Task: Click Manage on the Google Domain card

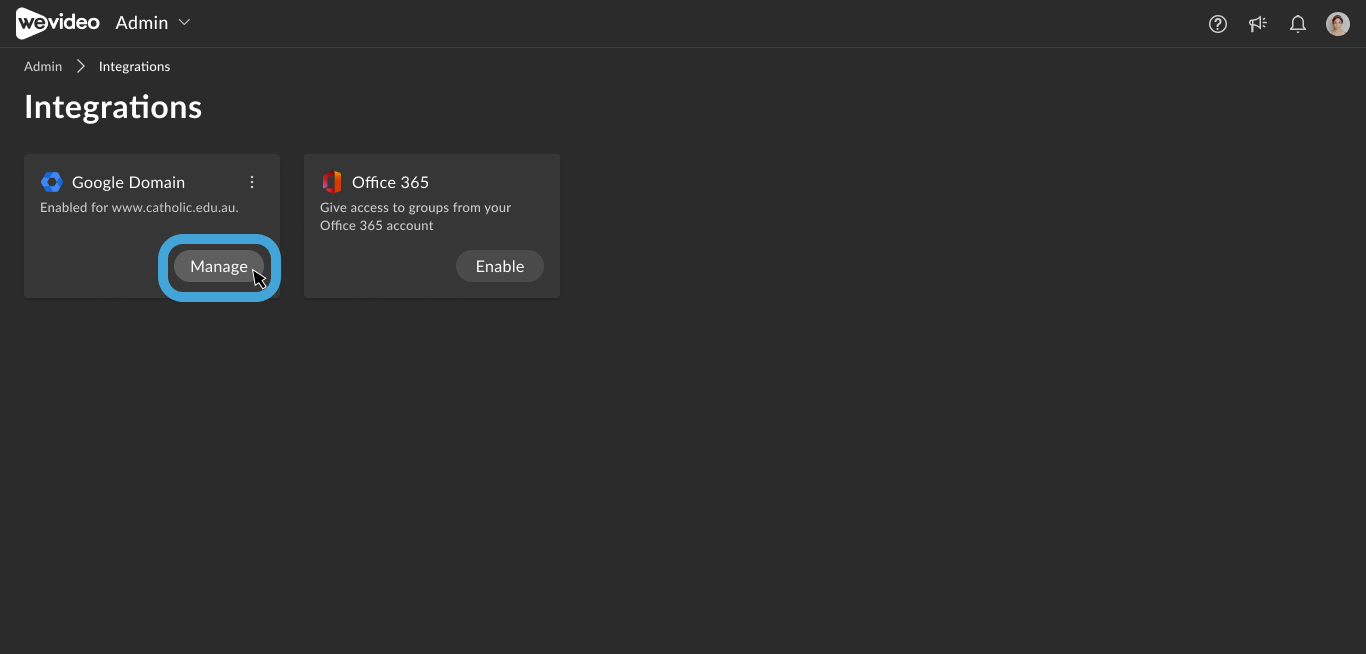Action: 219,266
